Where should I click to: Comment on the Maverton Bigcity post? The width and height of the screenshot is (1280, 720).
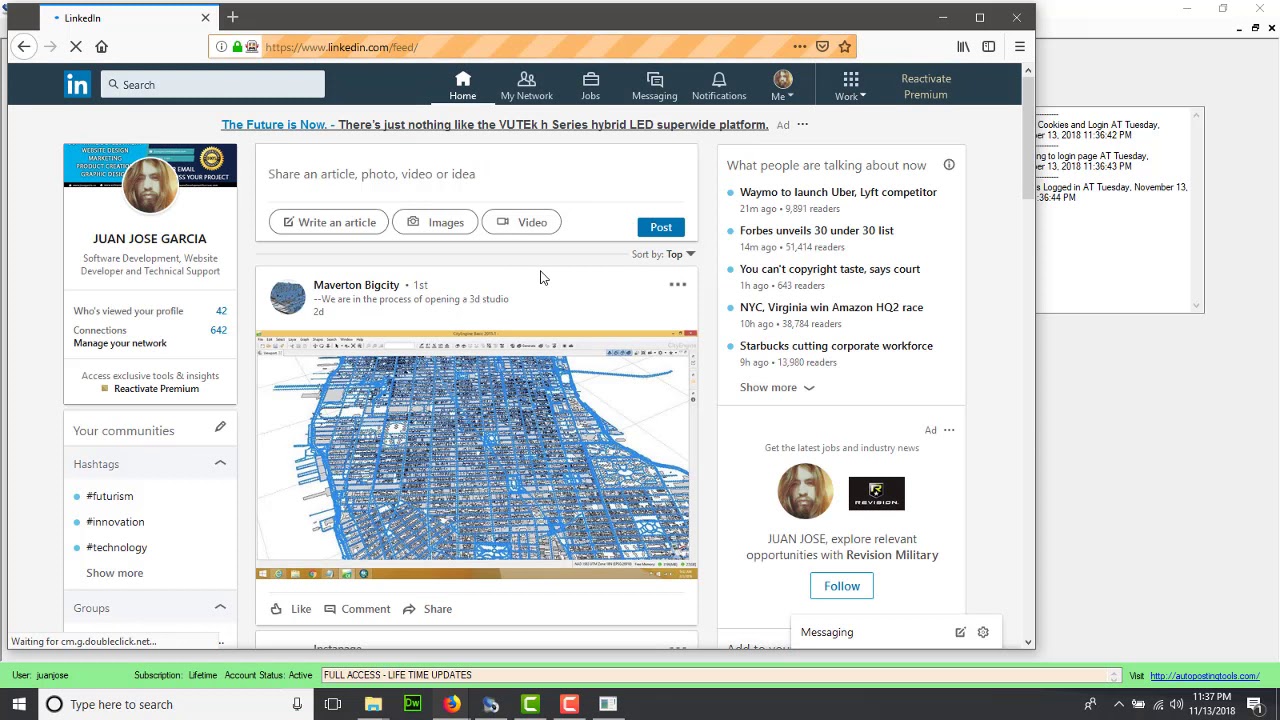(x=357, y=609)
